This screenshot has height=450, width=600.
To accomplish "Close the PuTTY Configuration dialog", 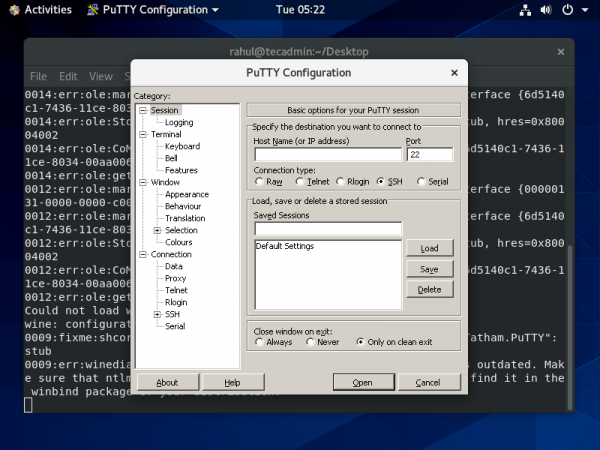I will click(454, 73).
